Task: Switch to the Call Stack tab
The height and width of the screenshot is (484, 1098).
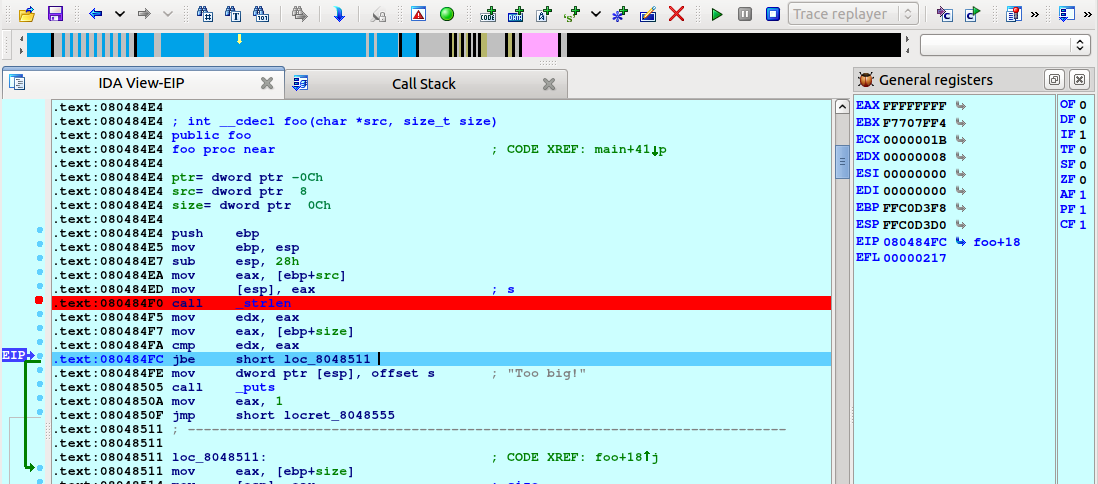Action: (x=423, y=84)
